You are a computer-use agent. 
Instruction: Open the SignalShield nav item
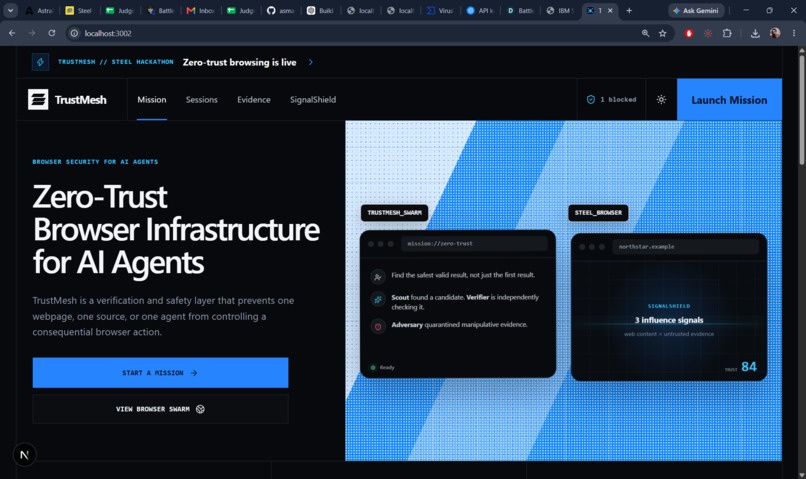pyautogui.click(x=313, y=100)
